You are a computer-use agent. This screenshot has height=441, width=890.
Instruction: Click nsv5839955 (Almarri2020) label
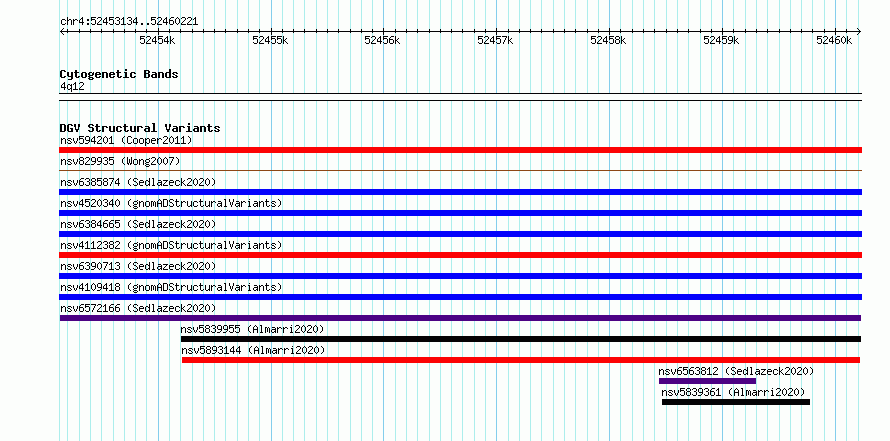point(253,329)
